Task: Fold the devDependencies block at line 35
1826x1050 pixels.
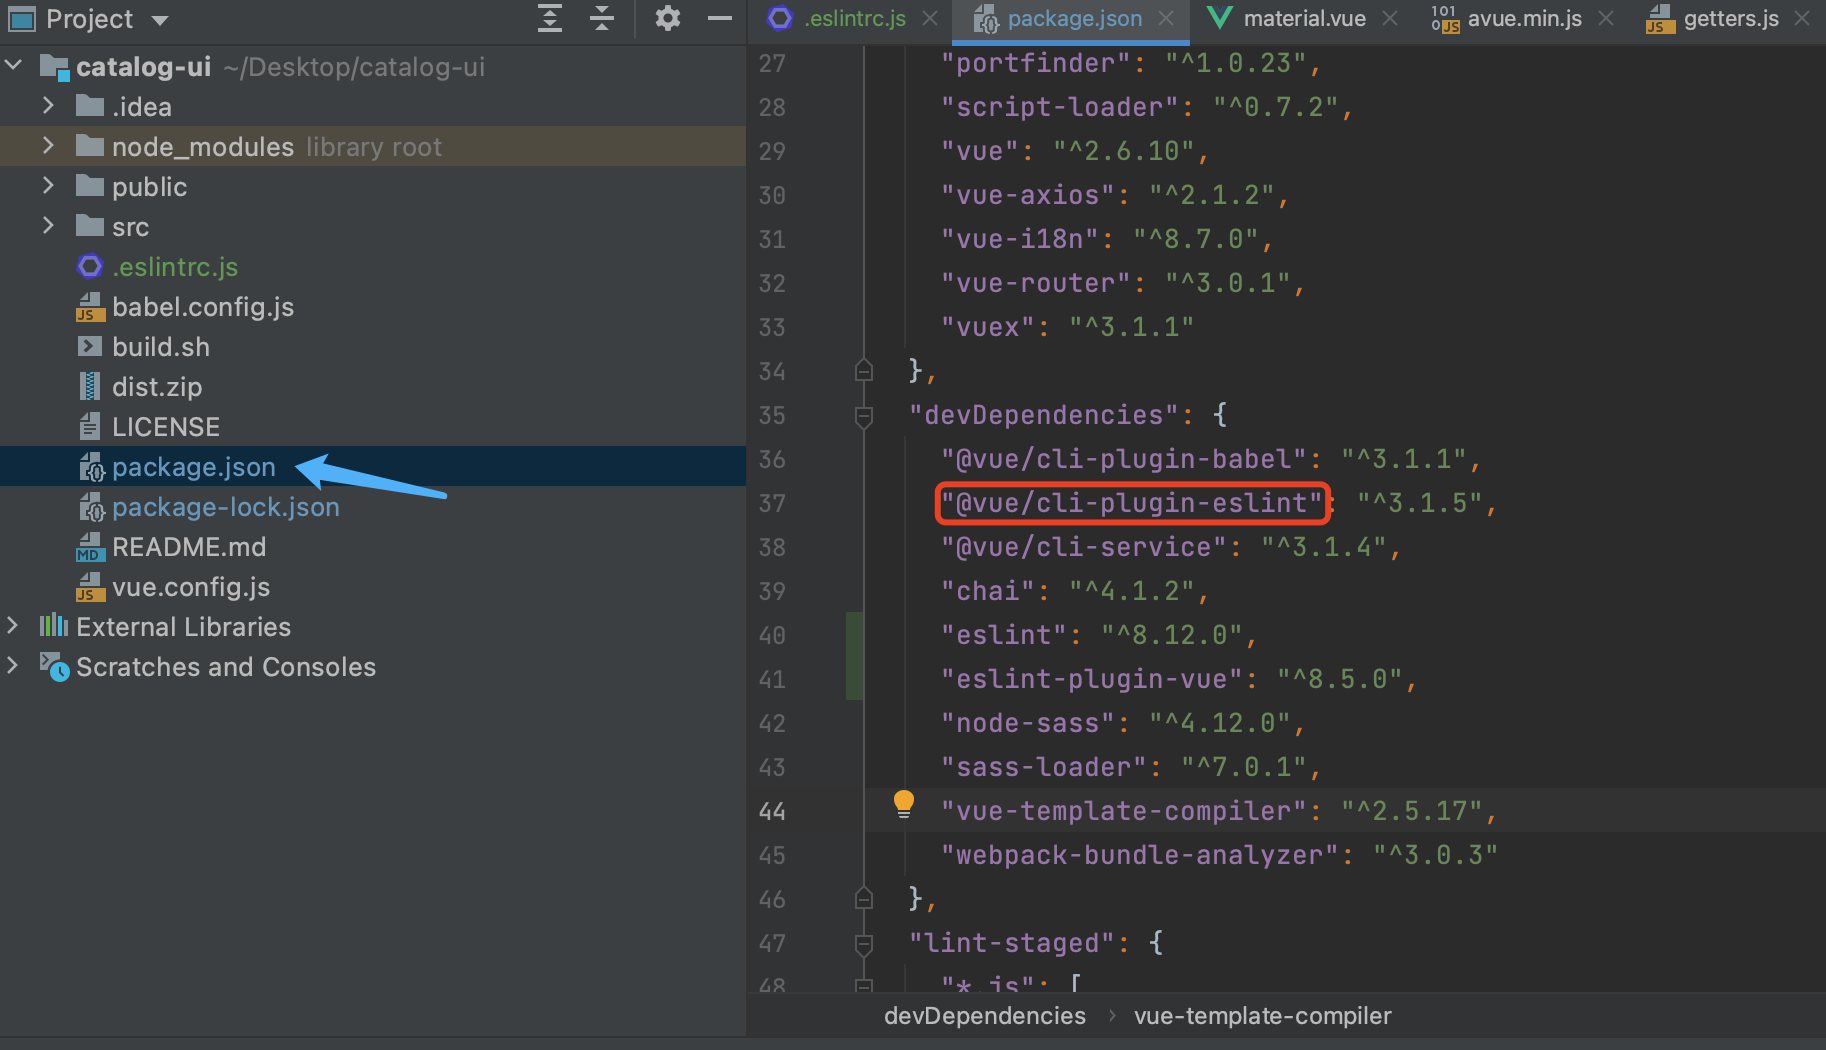Action: (864, 416)
